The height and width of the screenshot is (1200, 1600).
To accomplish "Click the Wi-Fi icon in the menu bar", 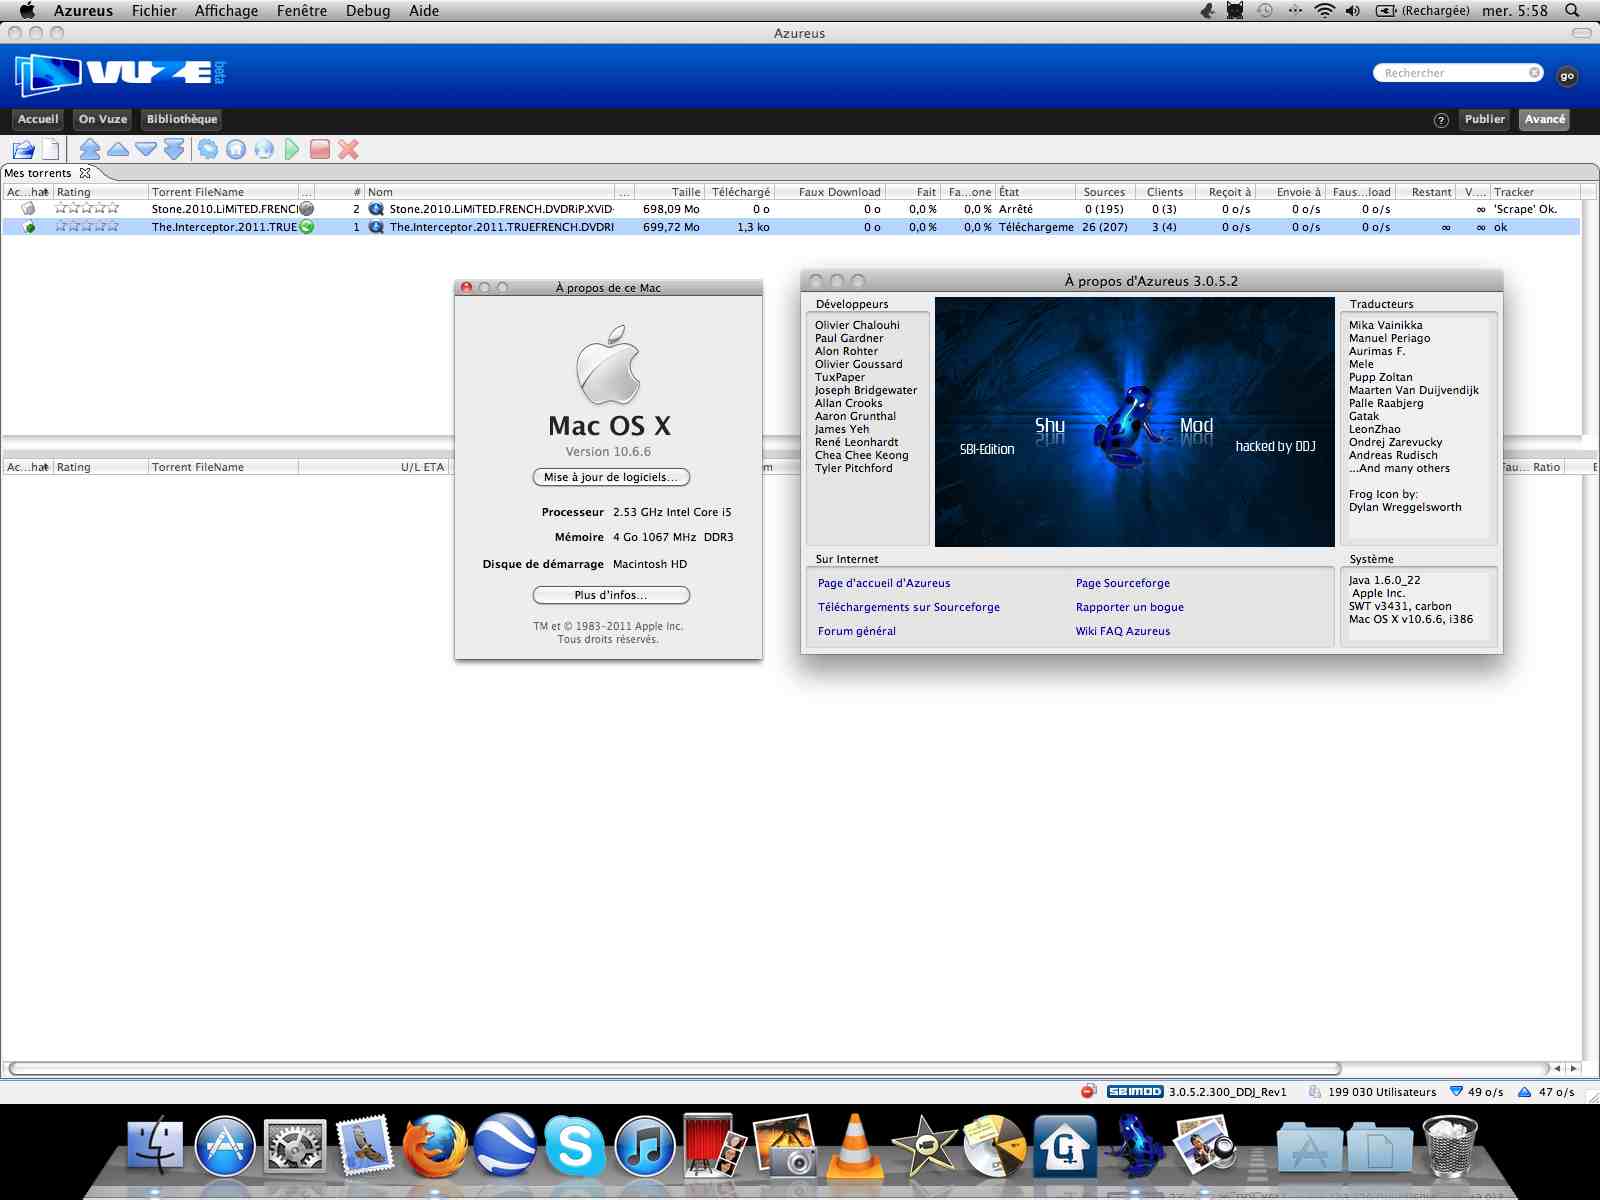I will (x=1324, y=11).
